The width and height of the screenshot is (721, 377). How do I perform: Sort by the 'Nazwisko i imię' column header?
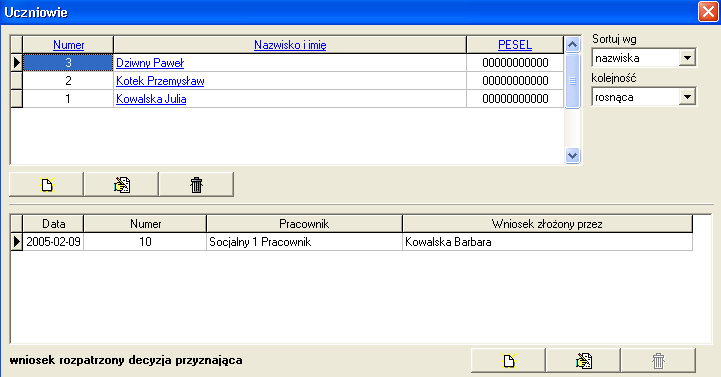(x=290, y=45)
